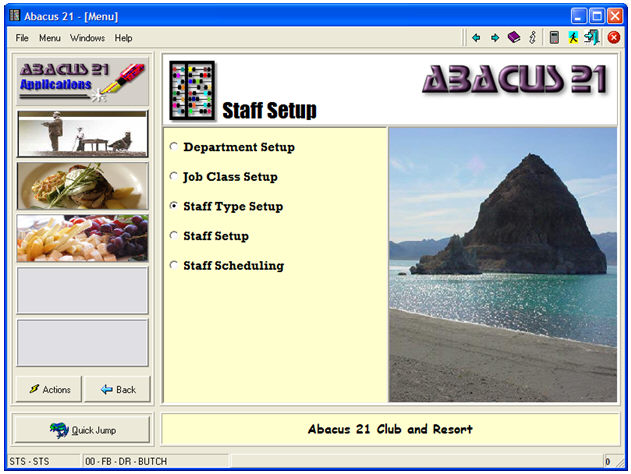Screen dimensions: 631x474
Task: Open the Help menu
Action: point(123,38)
